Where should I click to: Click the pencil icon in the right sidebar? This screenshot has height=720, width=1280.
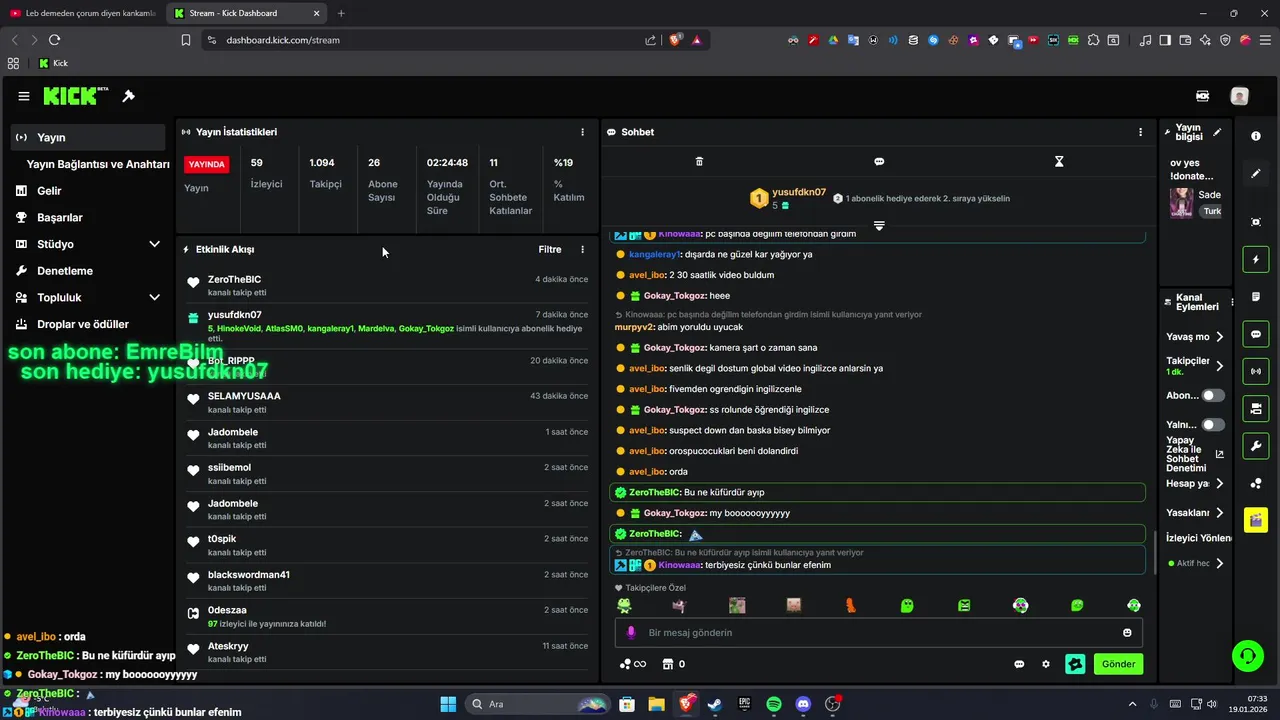click(x=1256, y=173)
